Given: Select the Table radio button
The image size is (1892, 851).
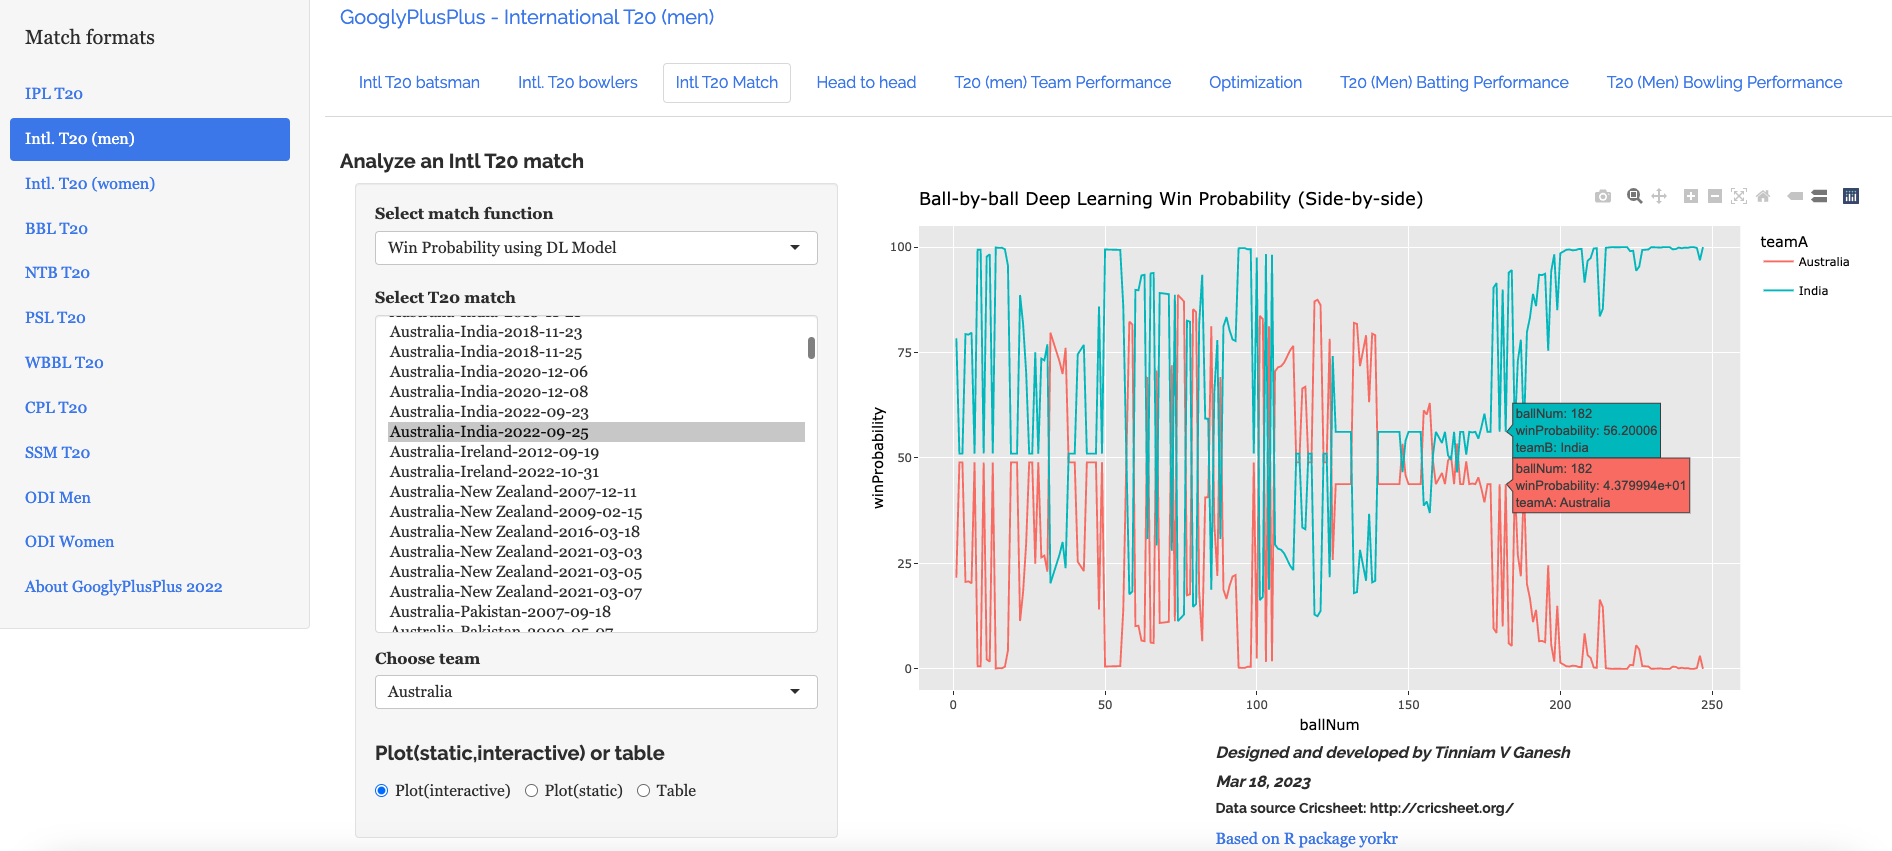Looking at the screenshot, I should [x=643, y=791].
